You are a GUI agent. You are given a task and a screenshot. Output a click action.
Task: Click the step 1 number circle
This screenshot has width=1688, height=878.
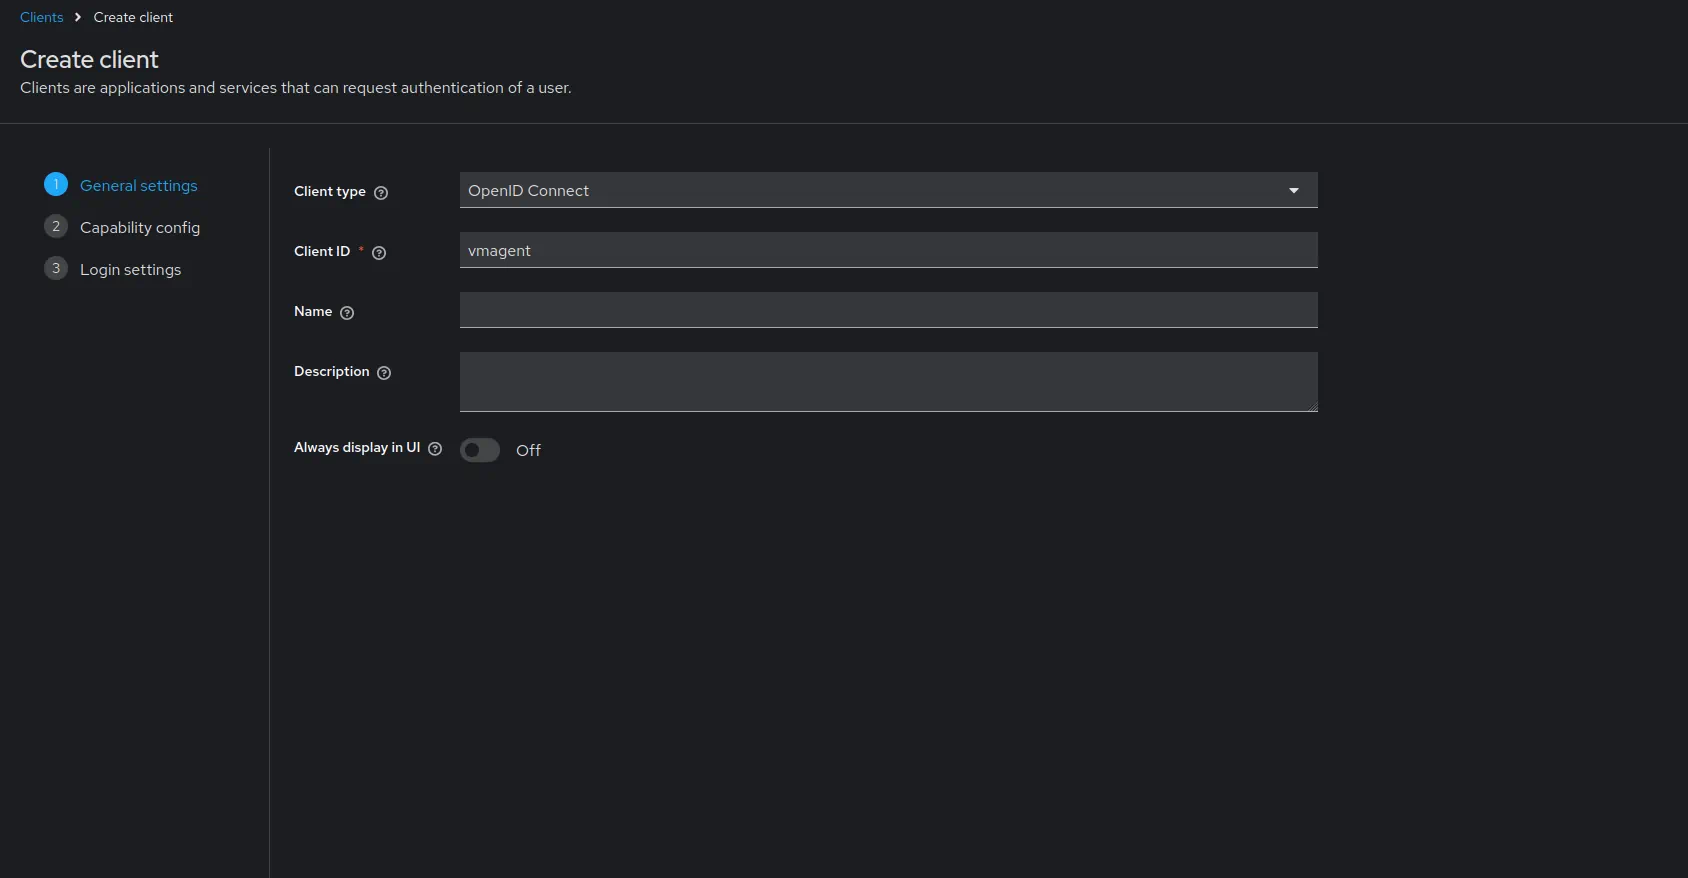(x=56, y=184)
